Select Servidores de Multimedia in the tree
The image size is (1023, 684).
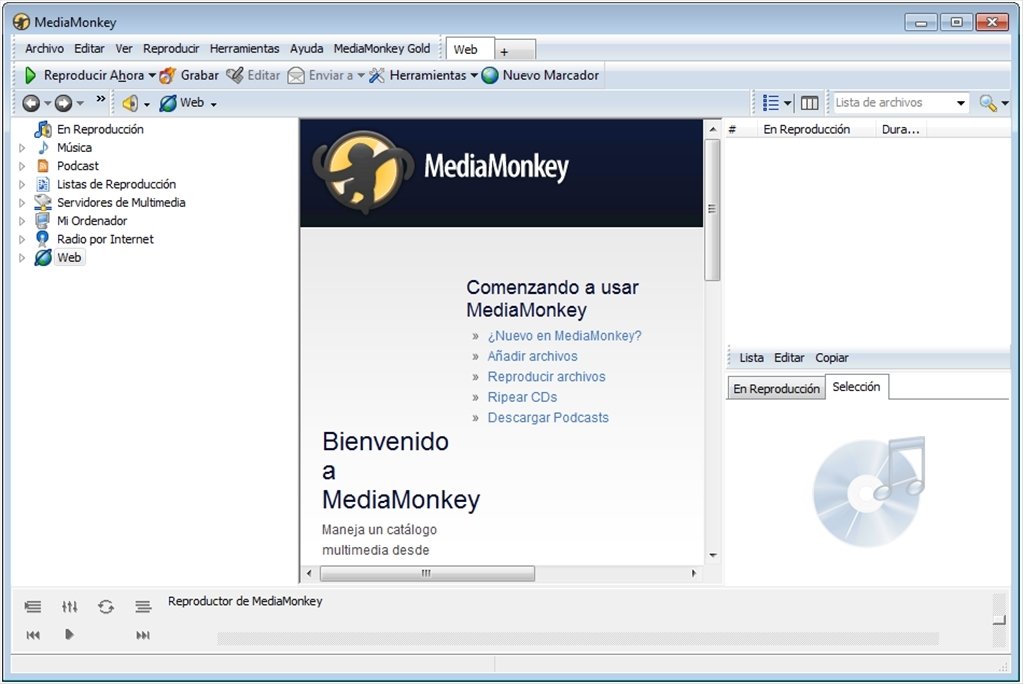click(121, 202)
